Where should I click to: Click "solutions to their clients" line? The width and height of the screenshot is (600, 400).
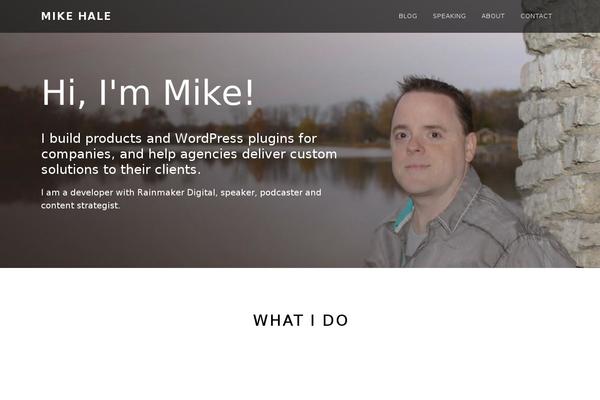(121, 169)
